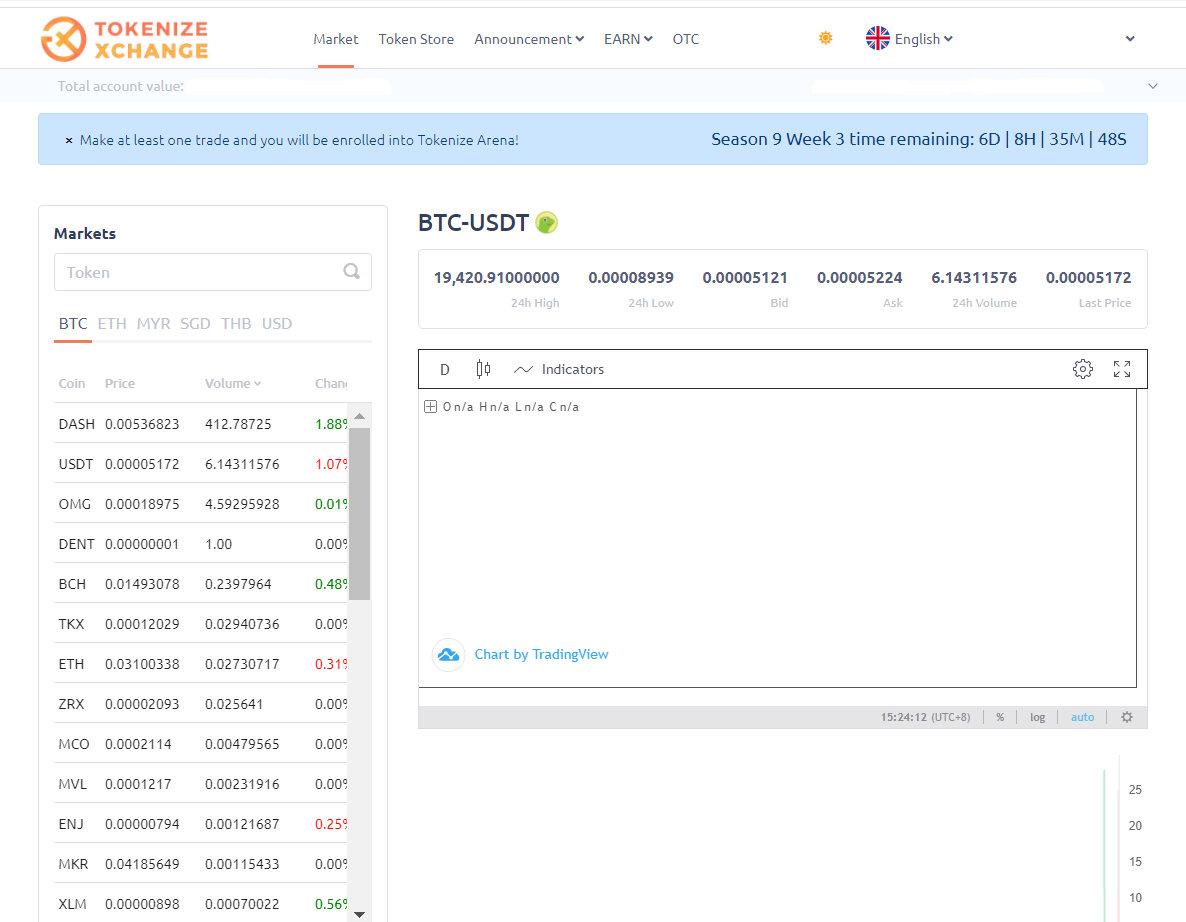The height and width of the screenshot is (922, 1186).
Task: Open the Announcement dropdown menu
Action: (529, 39)
